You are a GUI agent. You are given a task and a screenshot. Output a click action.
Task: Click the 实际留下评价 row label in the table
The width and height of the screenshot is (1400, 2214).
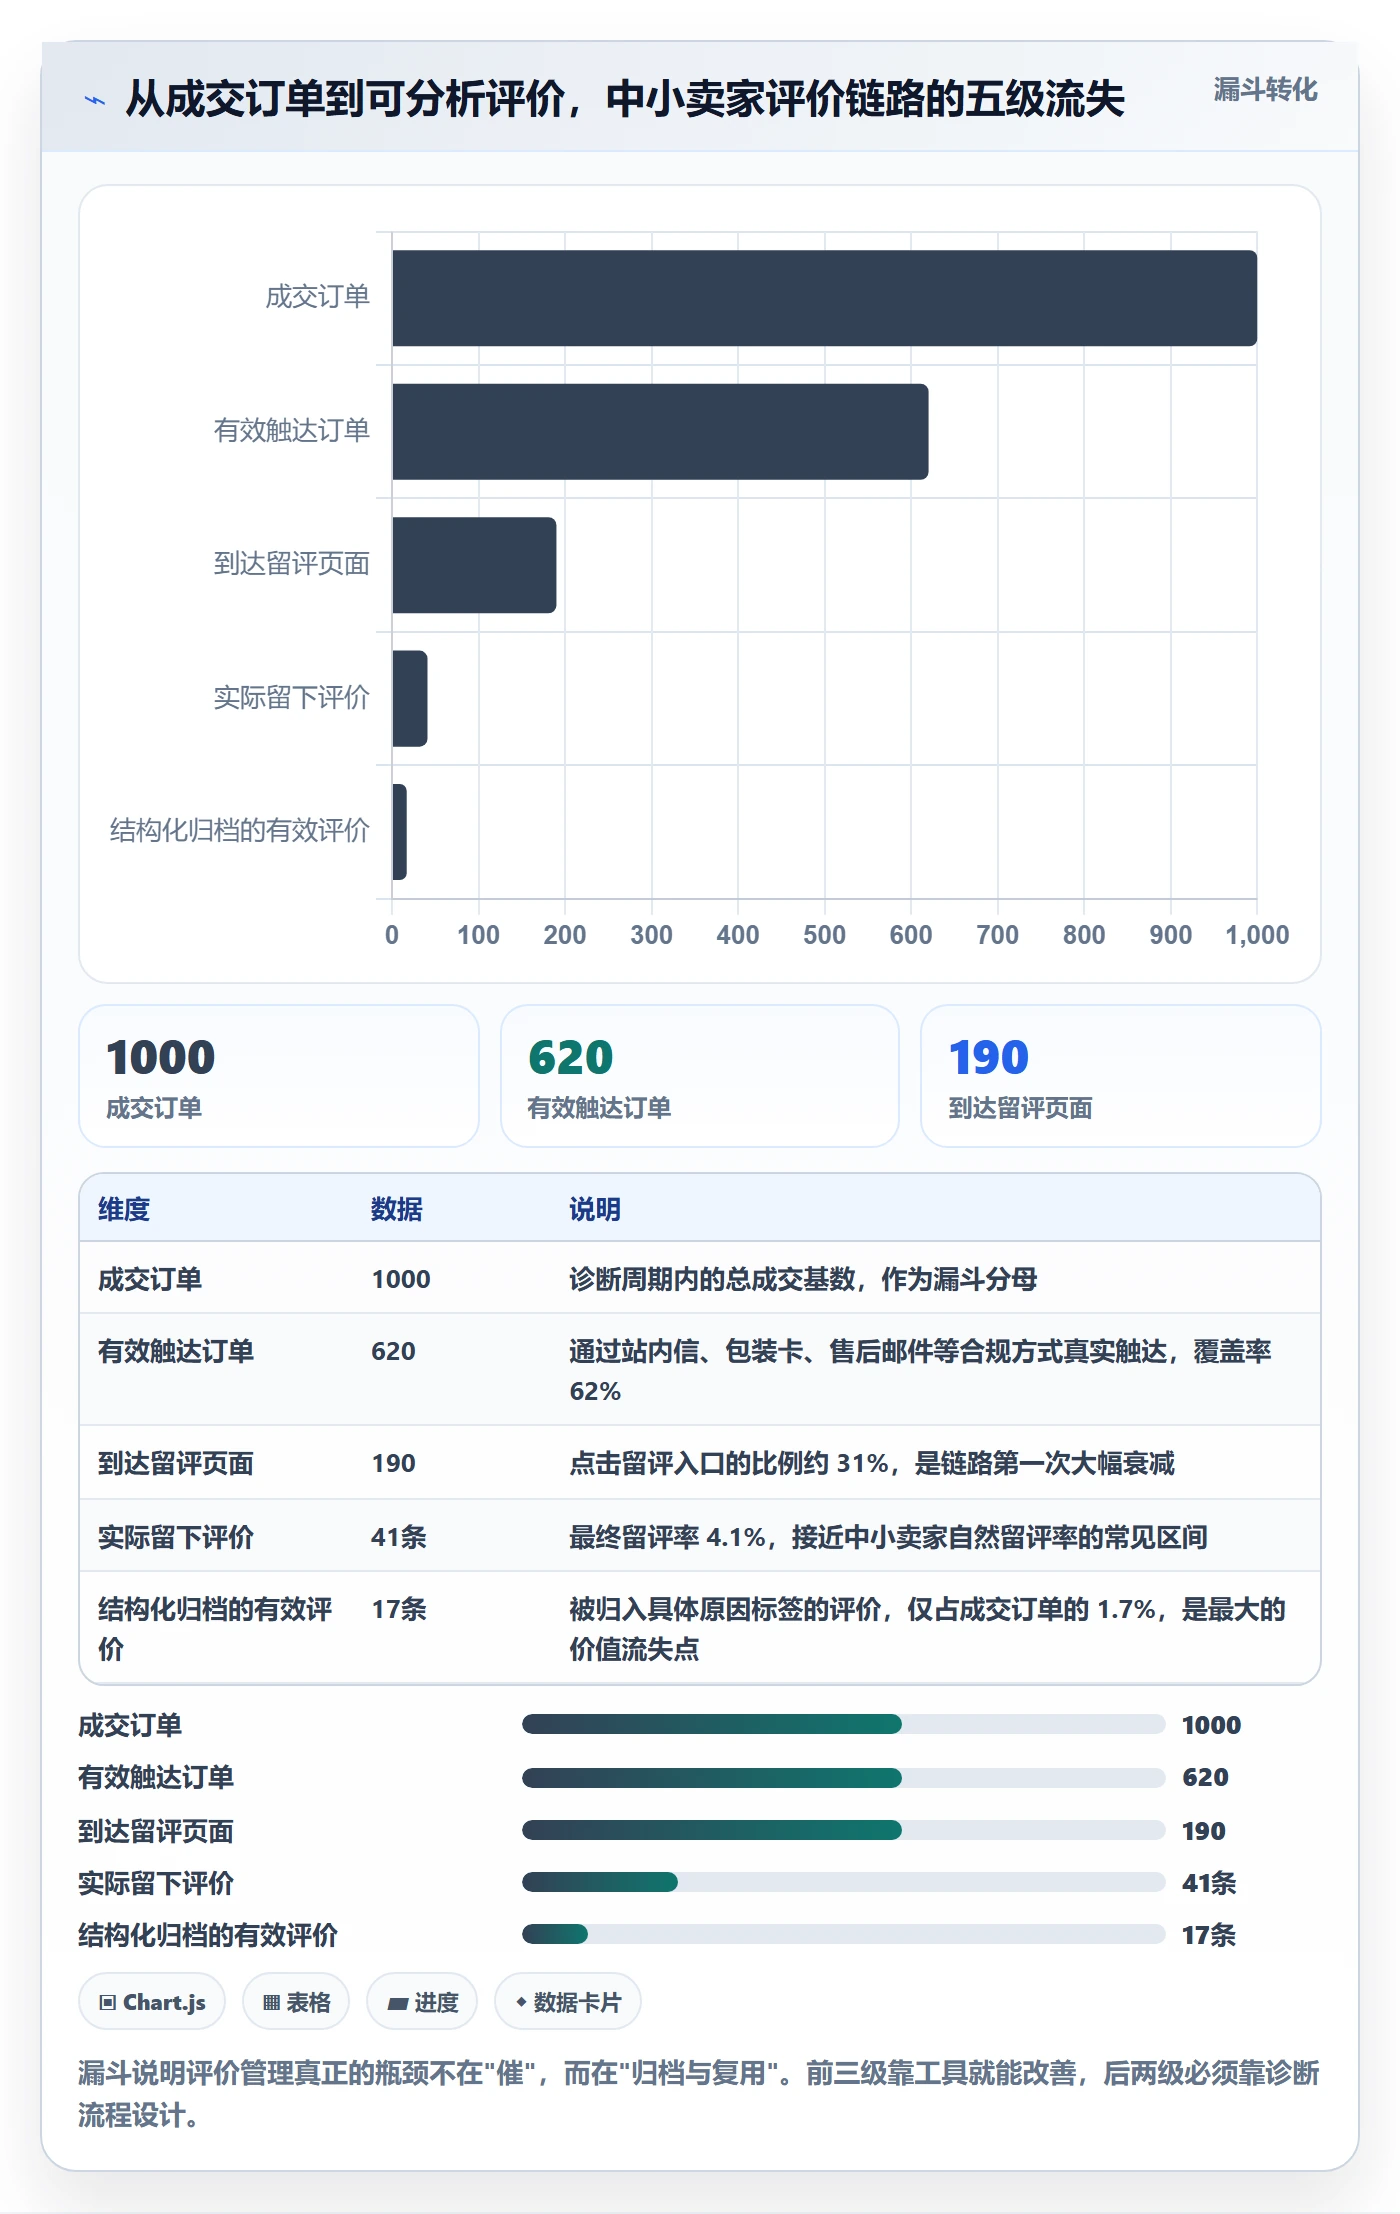click(176, 1537)
